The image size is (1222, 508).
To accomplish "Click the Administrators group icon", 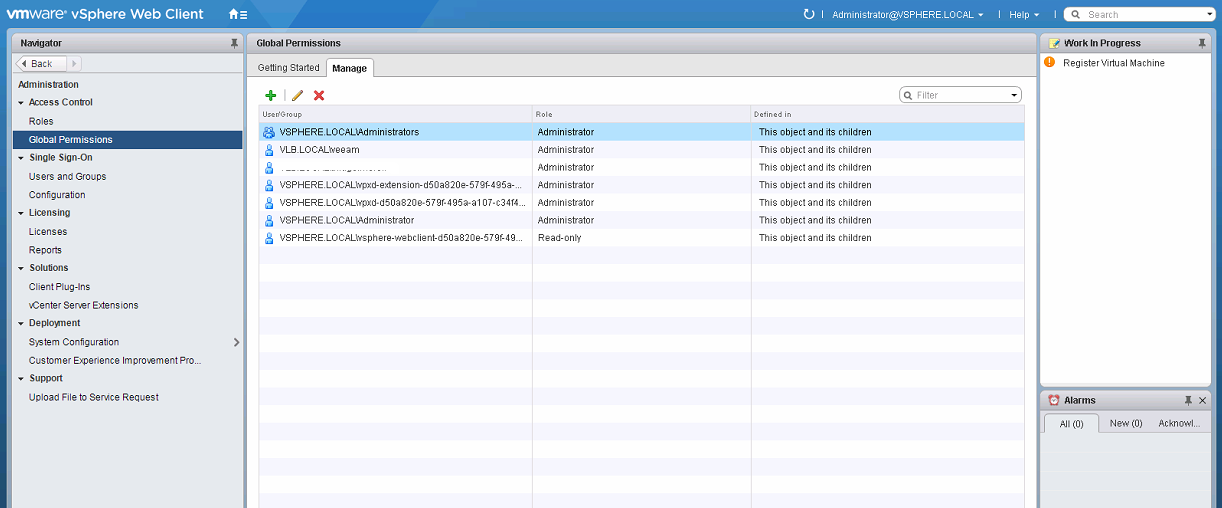I will point(269,132).
